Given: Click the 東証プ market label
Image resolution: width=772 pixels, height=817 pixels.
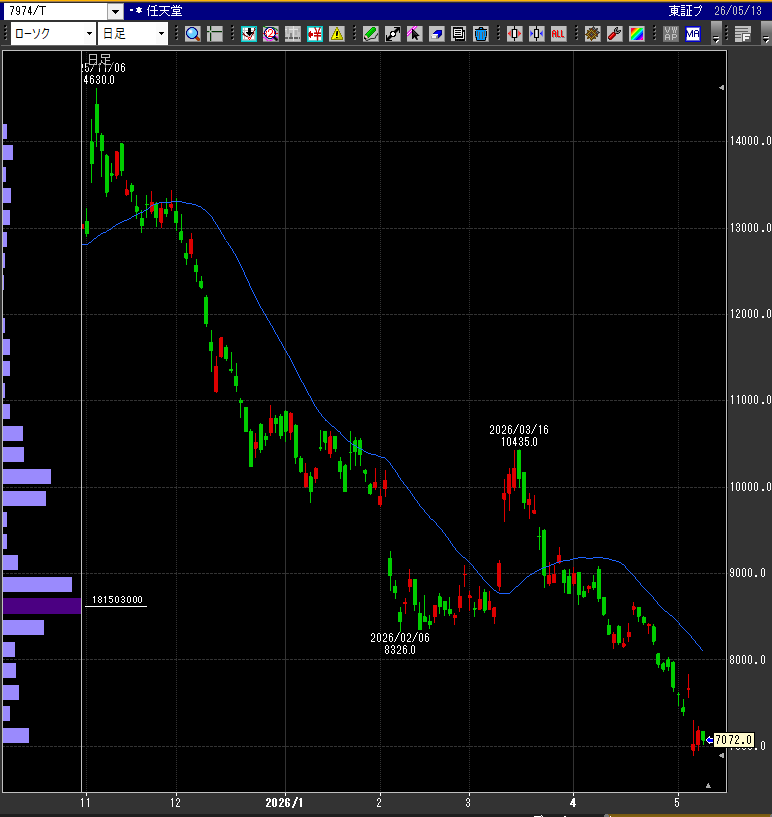Looking at the screenshot, I should [685, 11].
